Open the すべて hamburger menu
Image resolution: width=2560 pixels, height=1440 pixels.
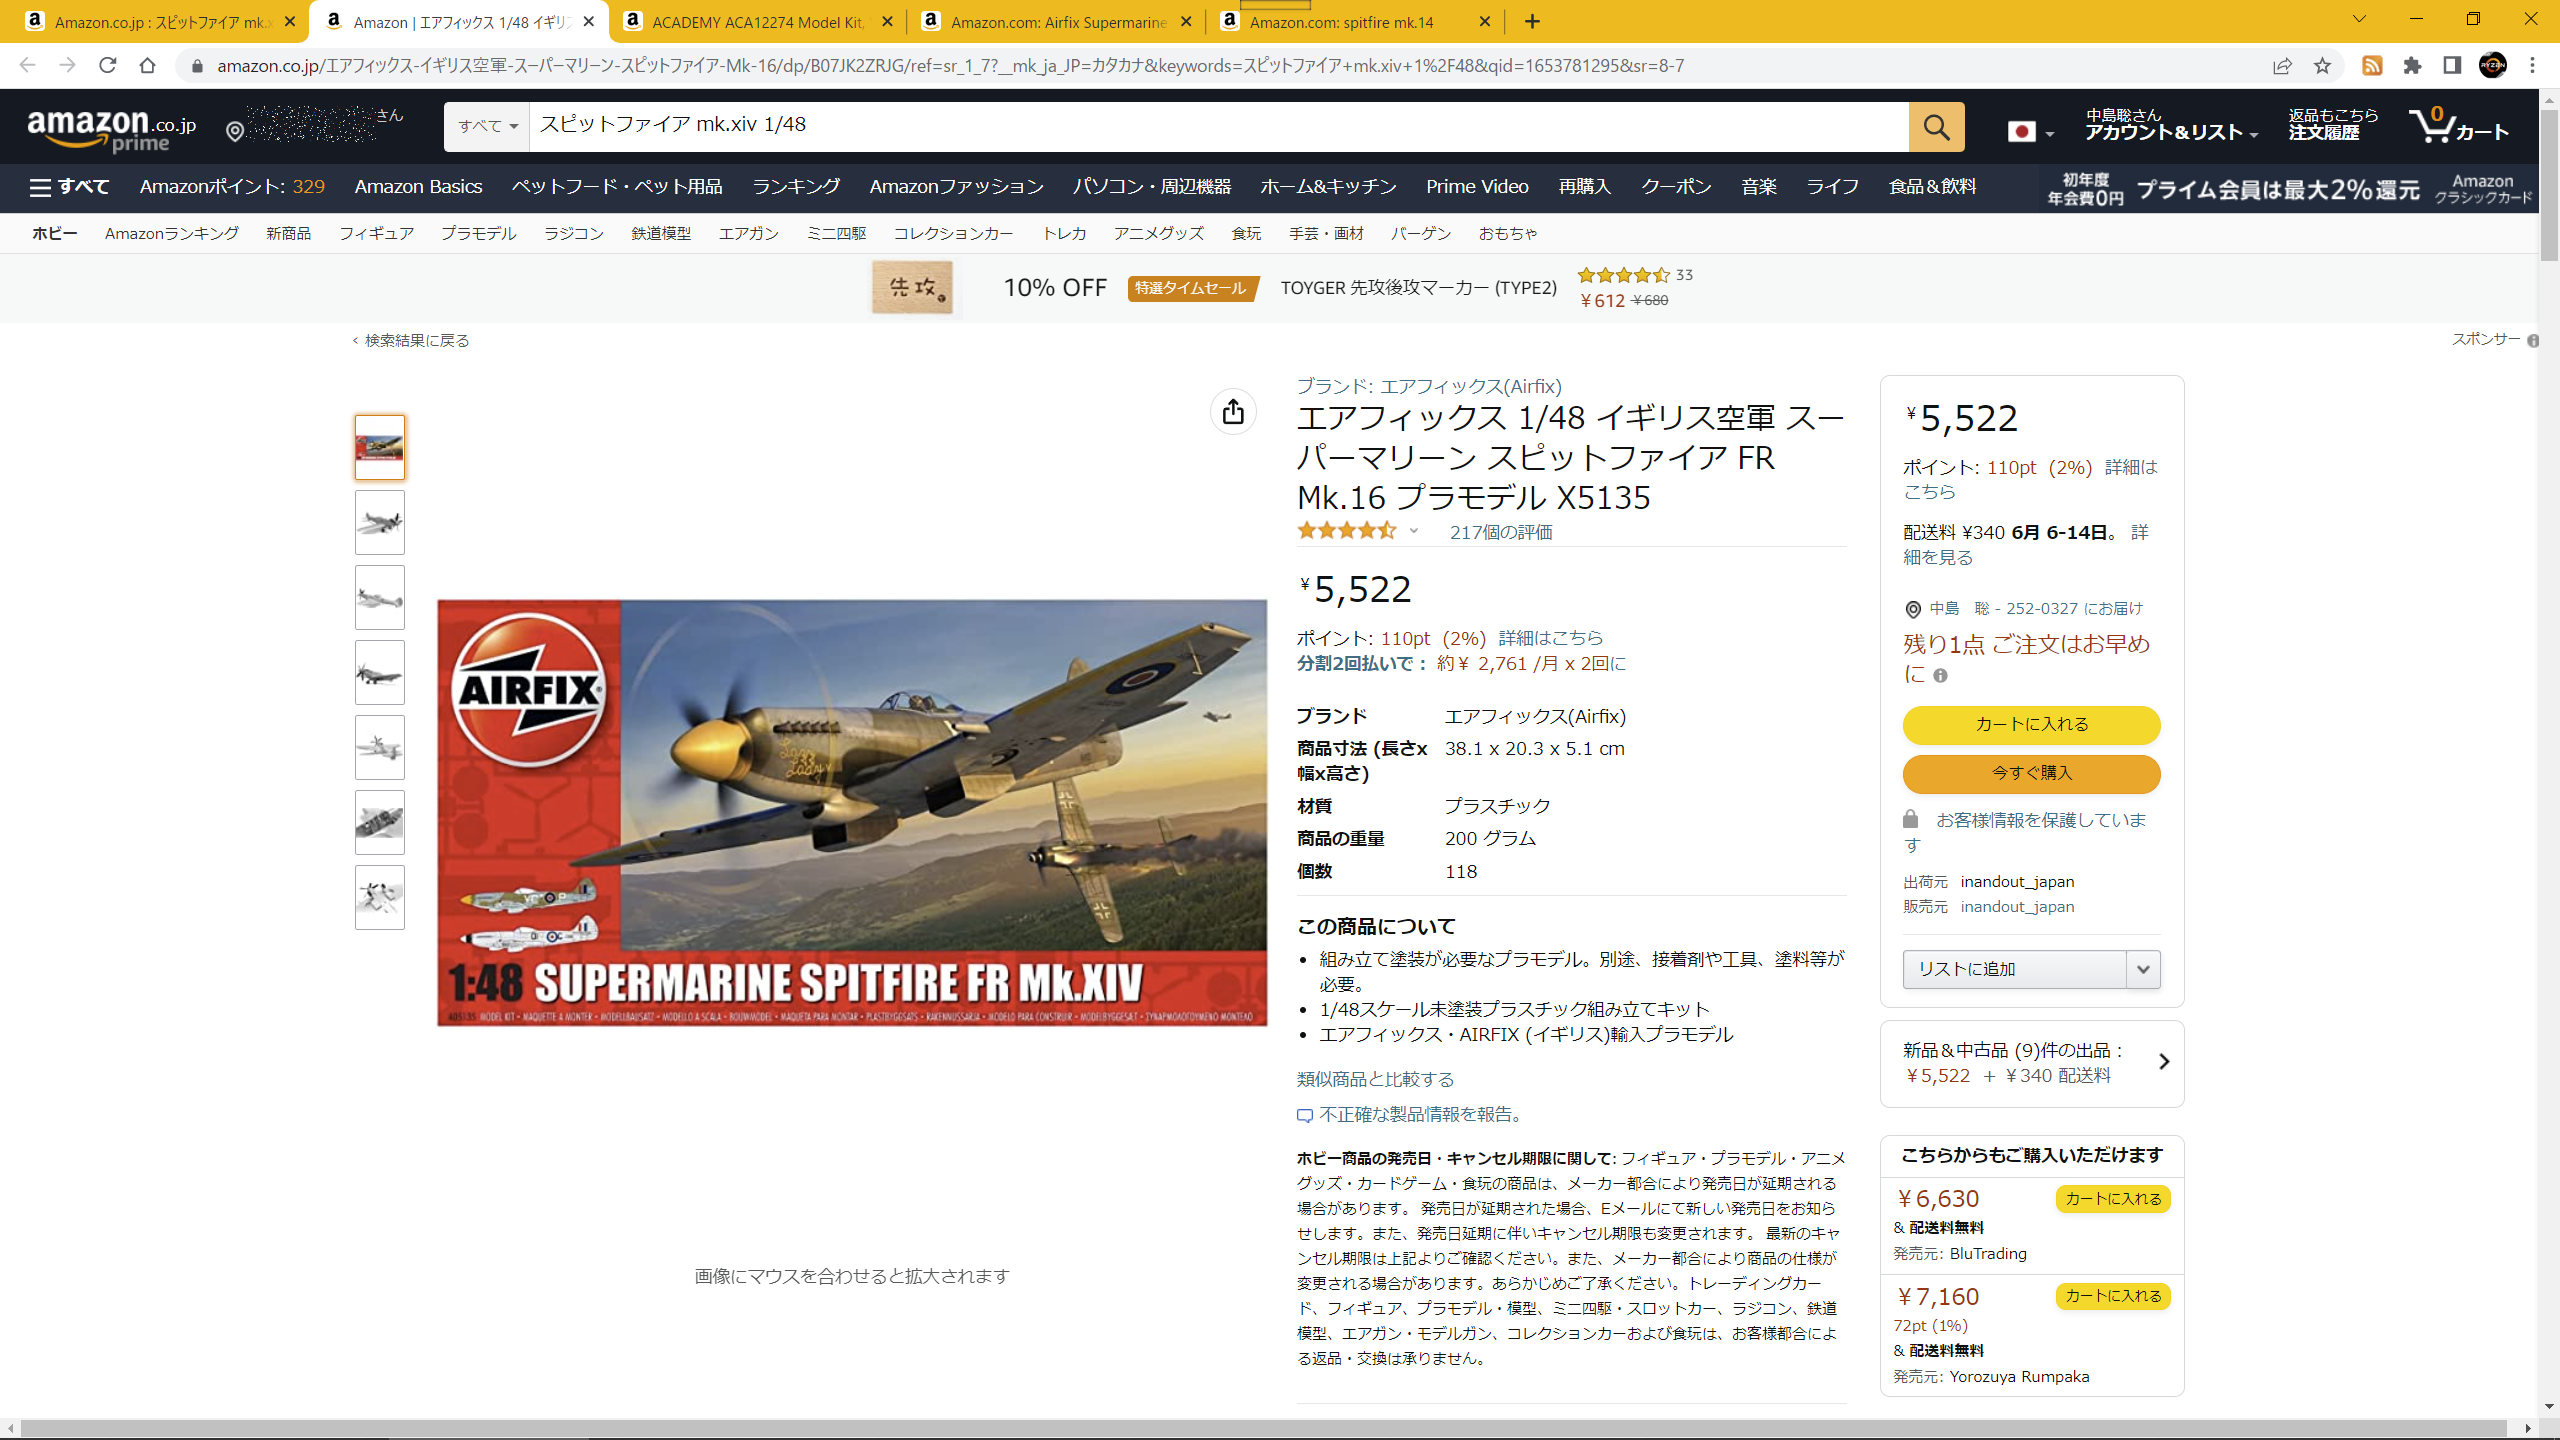[x=69, y=187]
